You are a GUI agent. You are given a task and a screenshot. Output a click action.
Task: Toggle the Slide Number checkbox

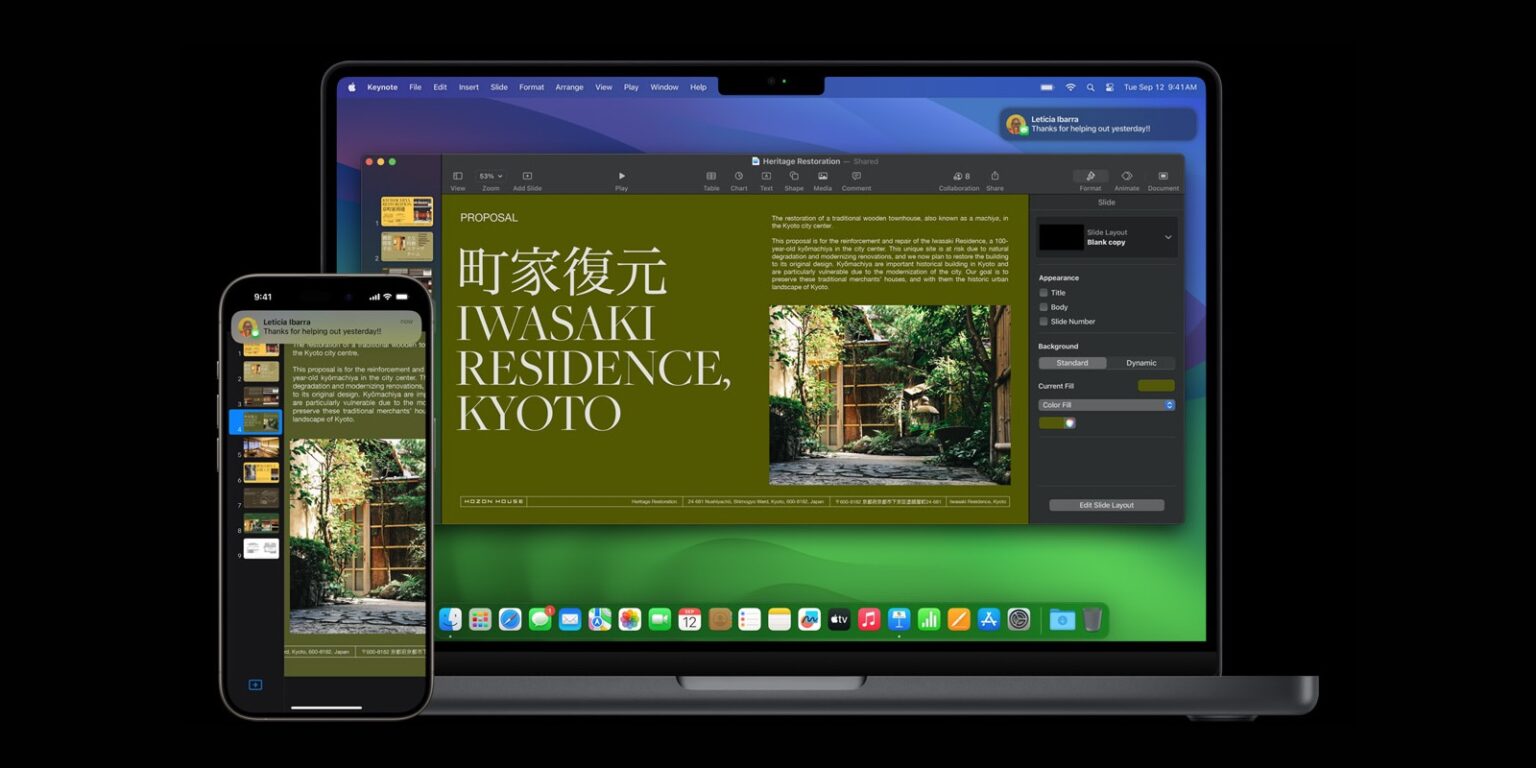pyautogui.click(x=1044, y=321)
